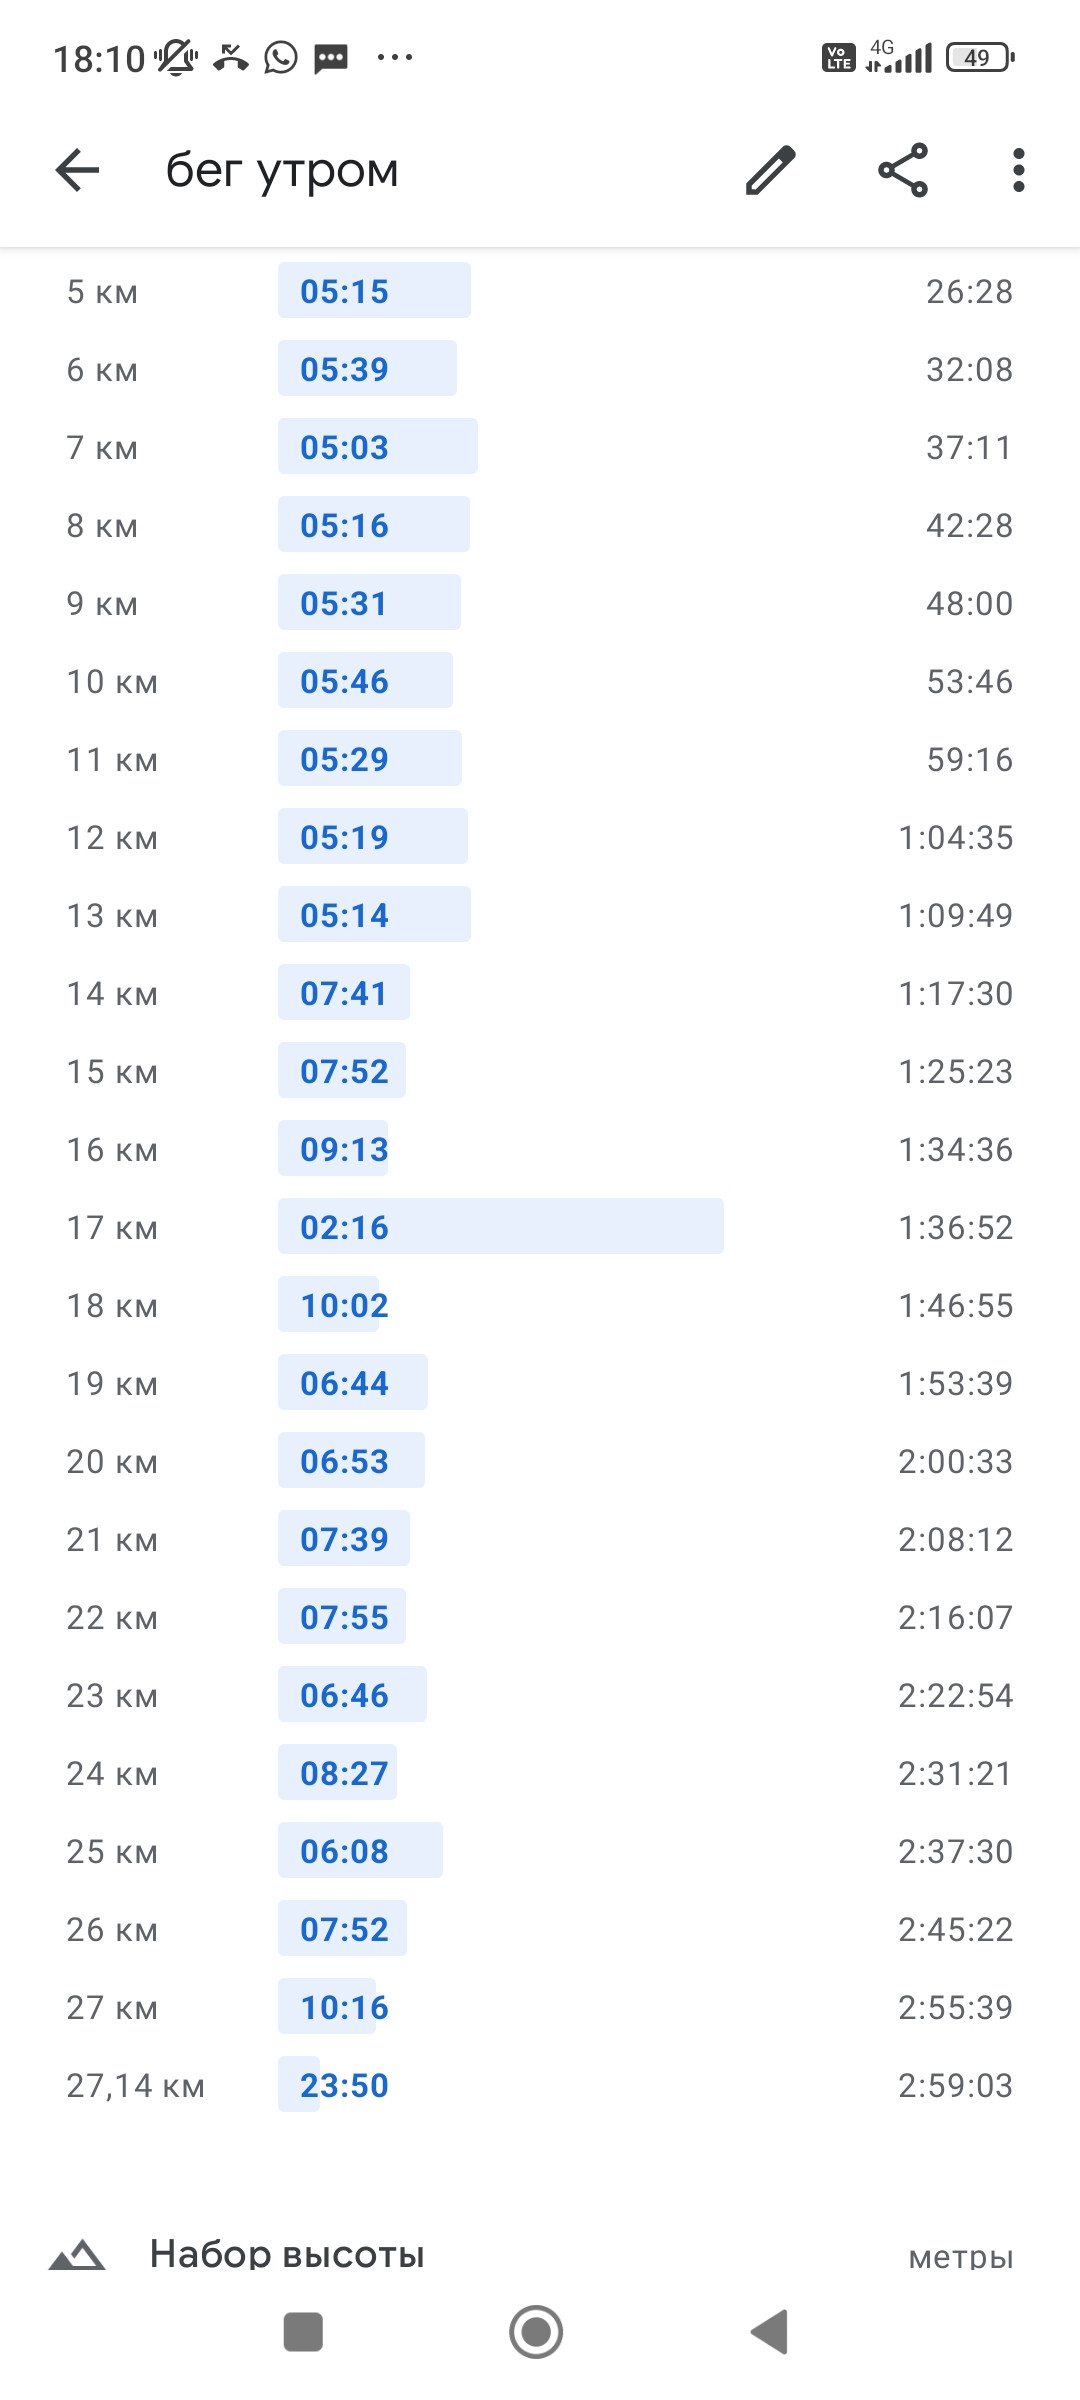Tap the mountain elevation gain icon

(x=77, y=2254)
